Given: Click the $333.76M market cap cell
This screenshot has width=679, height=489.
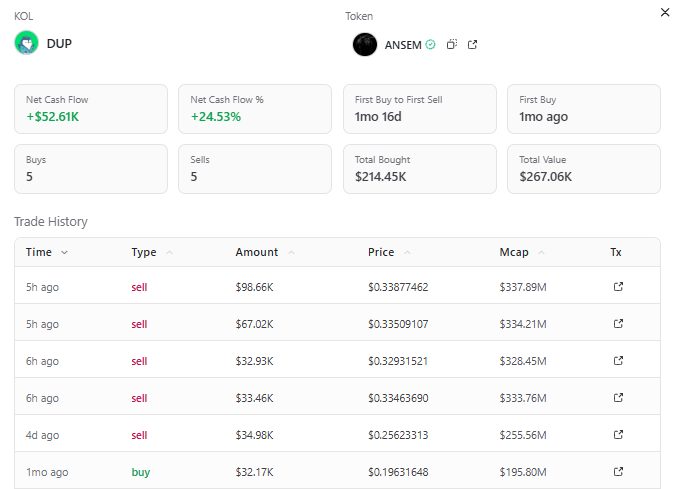Looking at the screenshot, I should pos(523,398).
